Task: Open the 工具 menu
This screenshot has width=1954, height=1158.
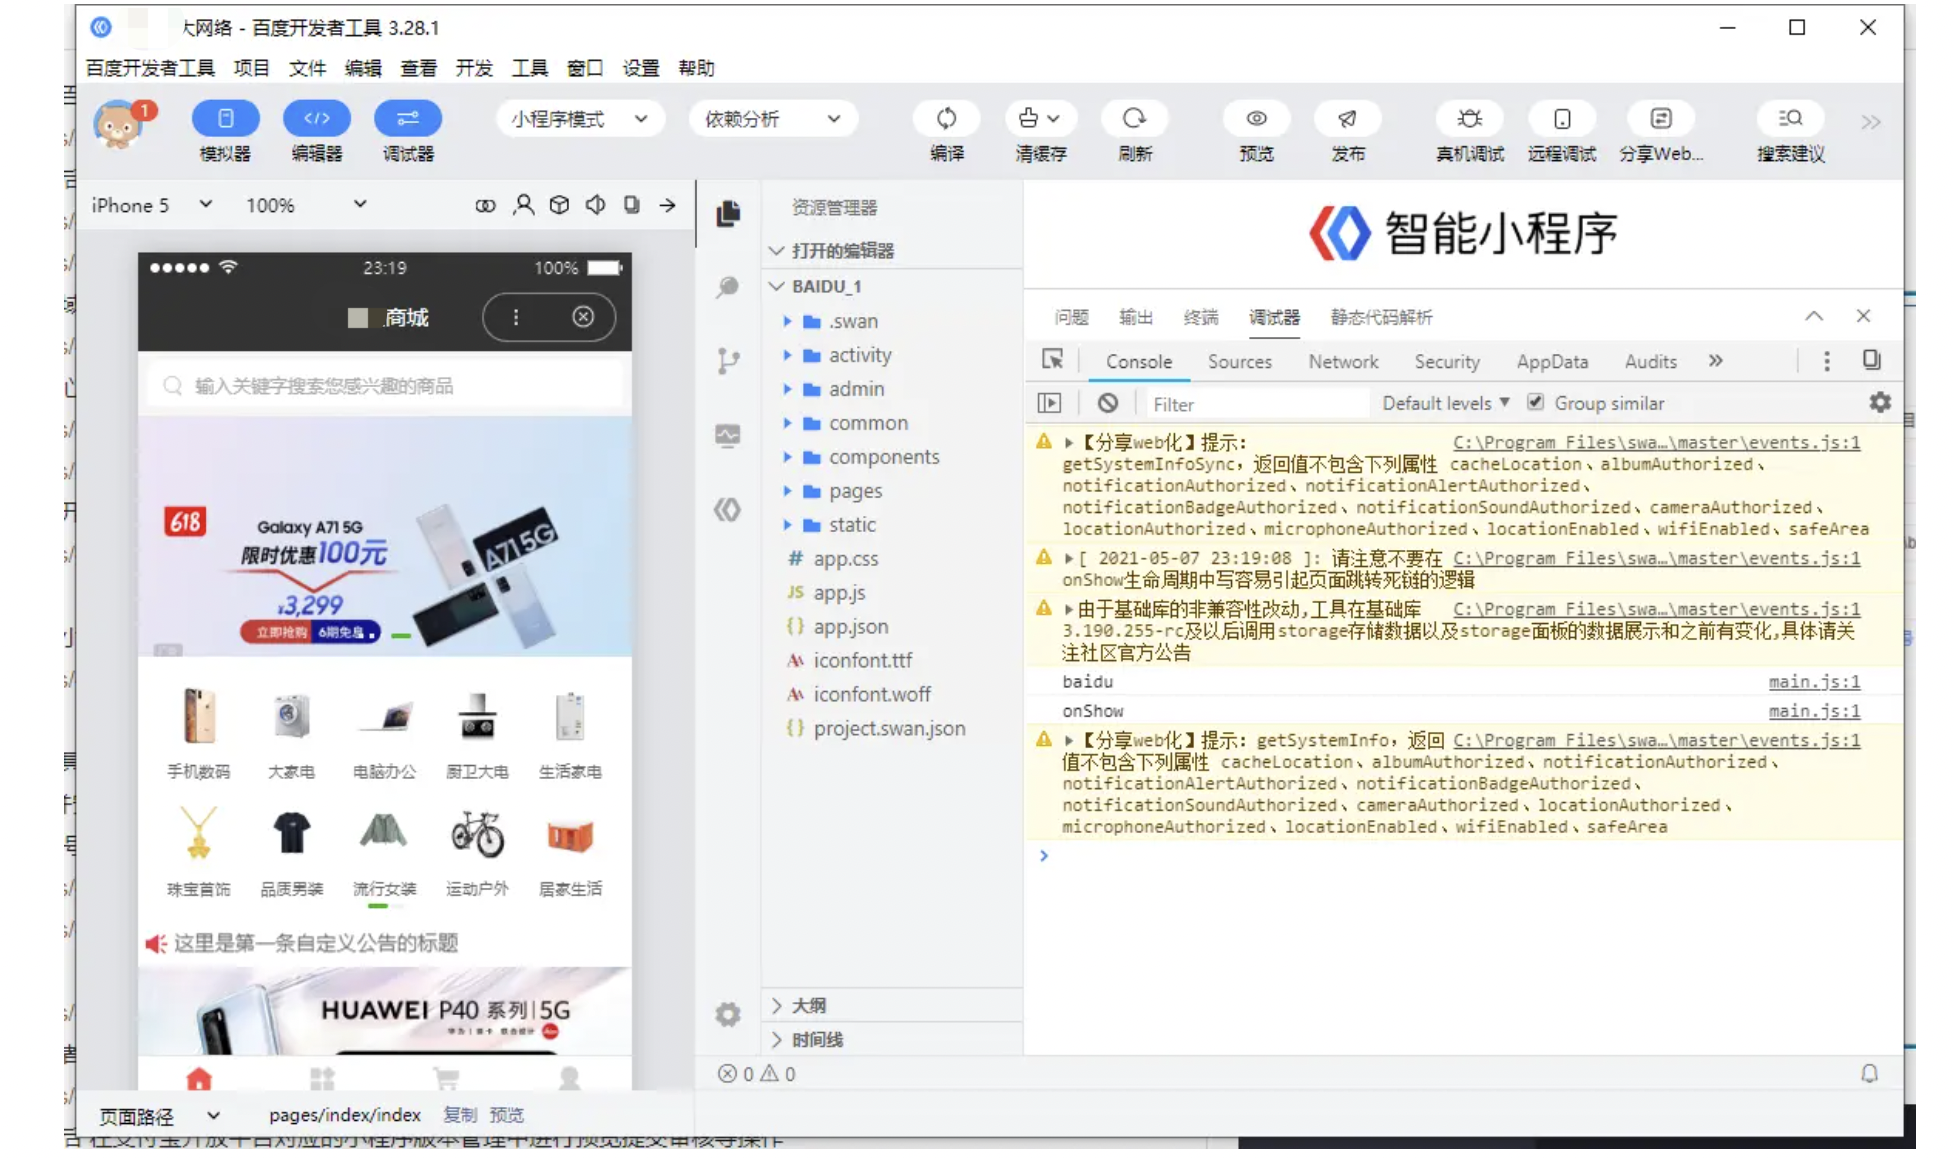Action: 529,68
